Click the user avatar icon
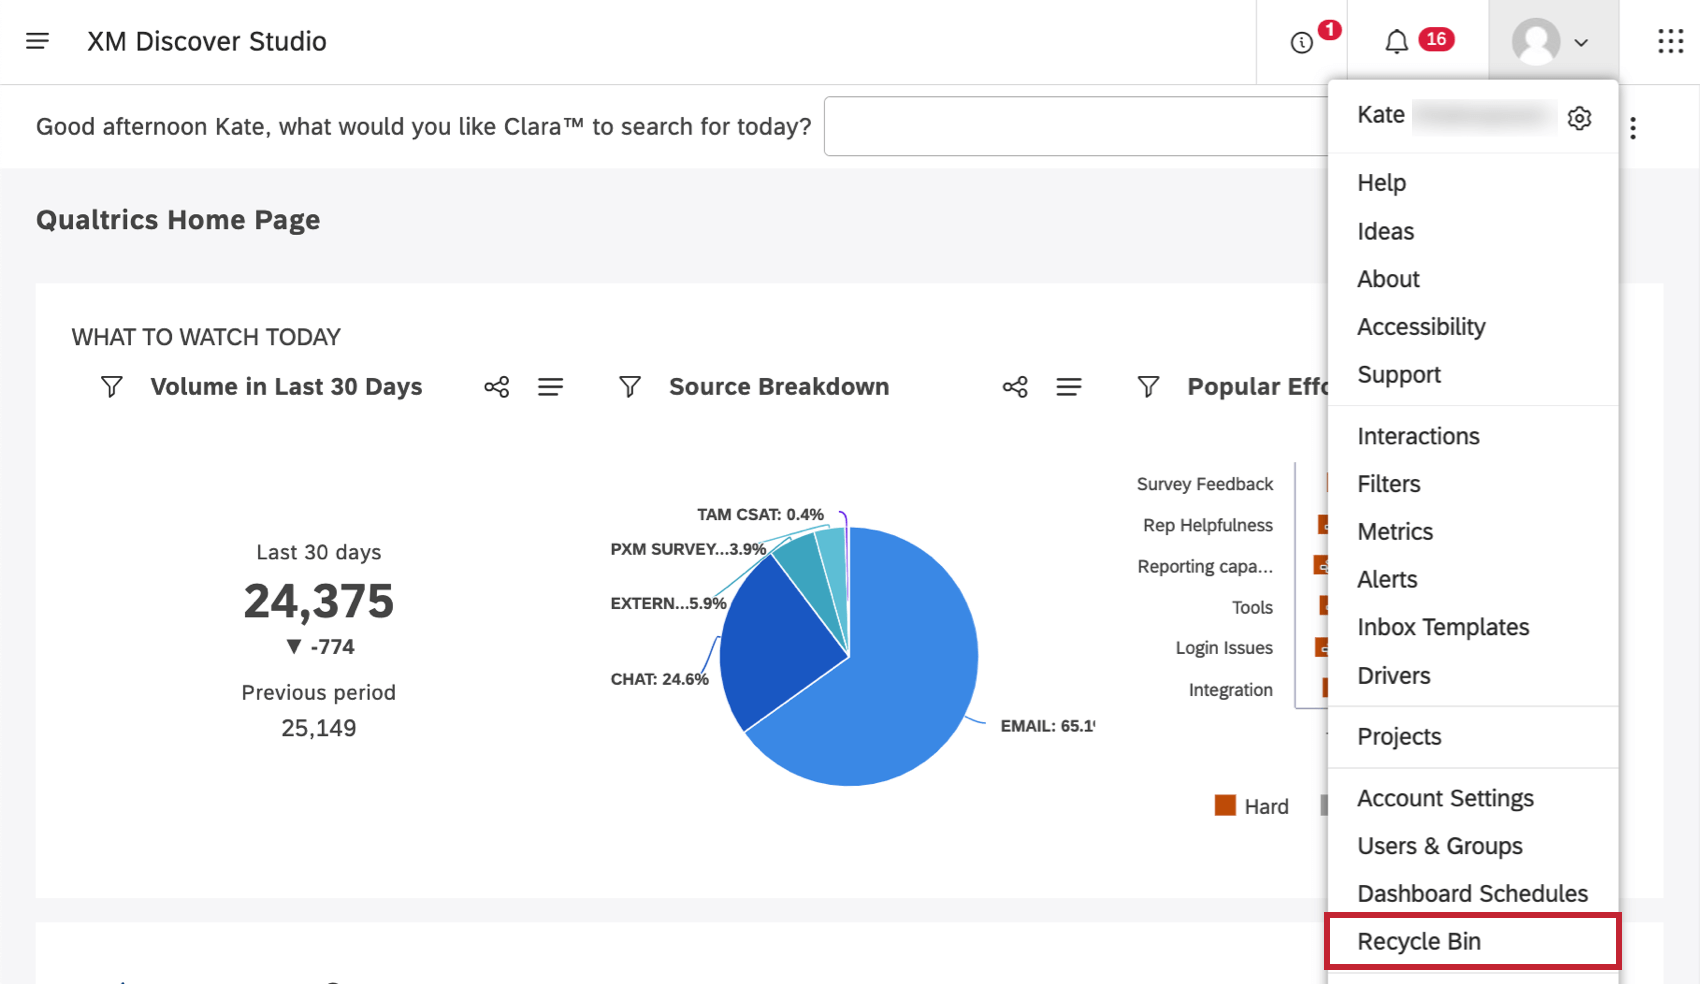Viewport: 1700px width, 984px height. point(1536,42)
